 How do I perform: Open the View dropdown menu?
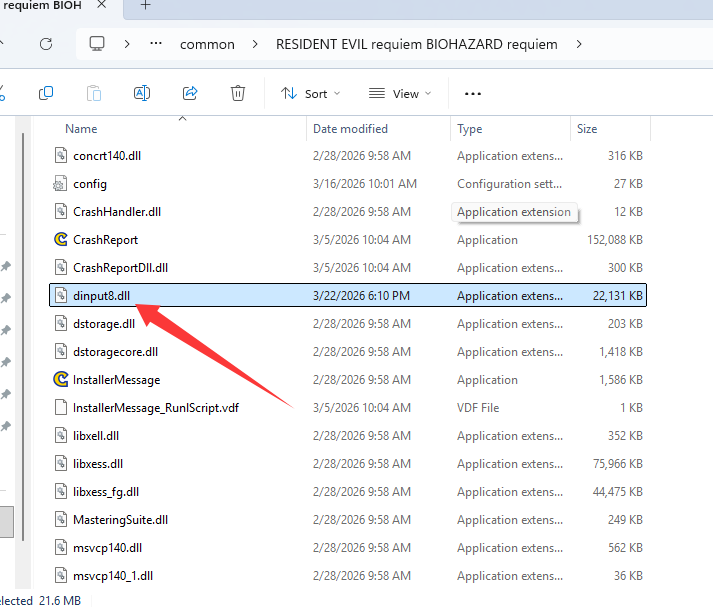click(400, 93)
